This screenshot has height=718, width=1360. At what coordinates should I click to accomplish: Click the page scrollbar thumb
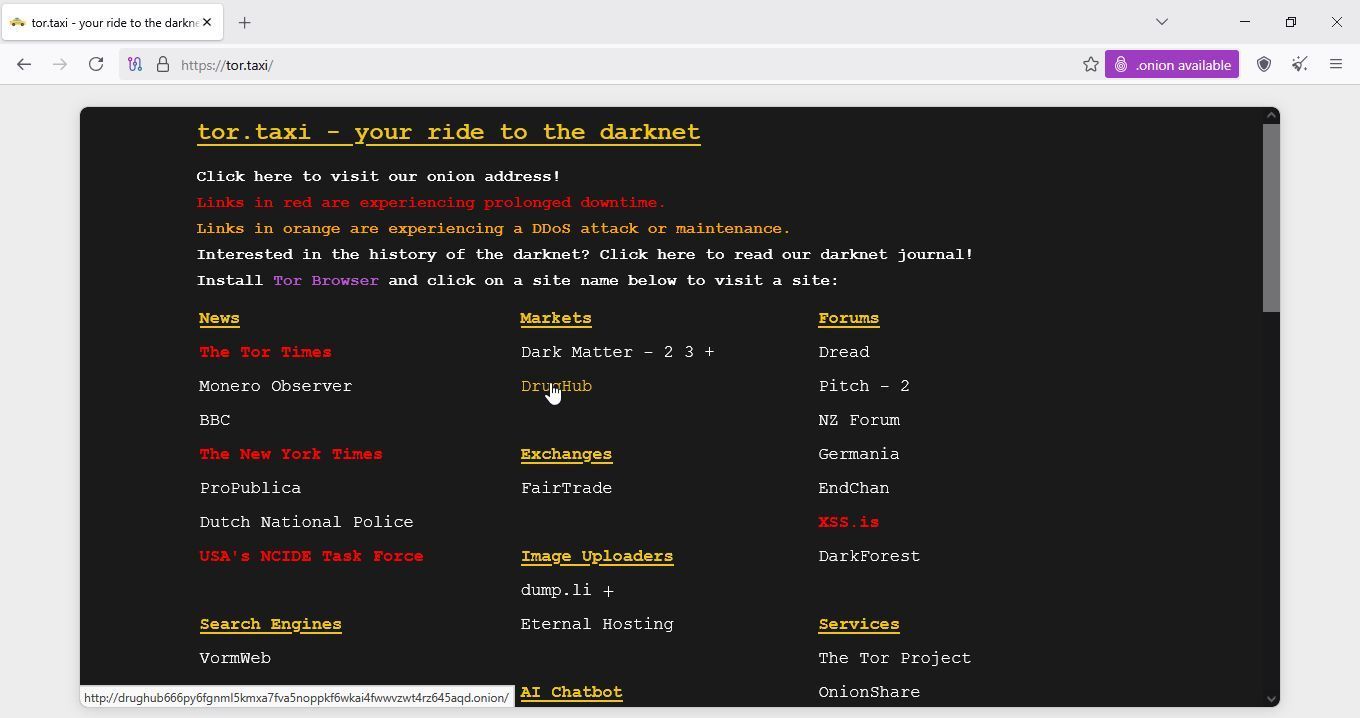tap(1271, 218)
